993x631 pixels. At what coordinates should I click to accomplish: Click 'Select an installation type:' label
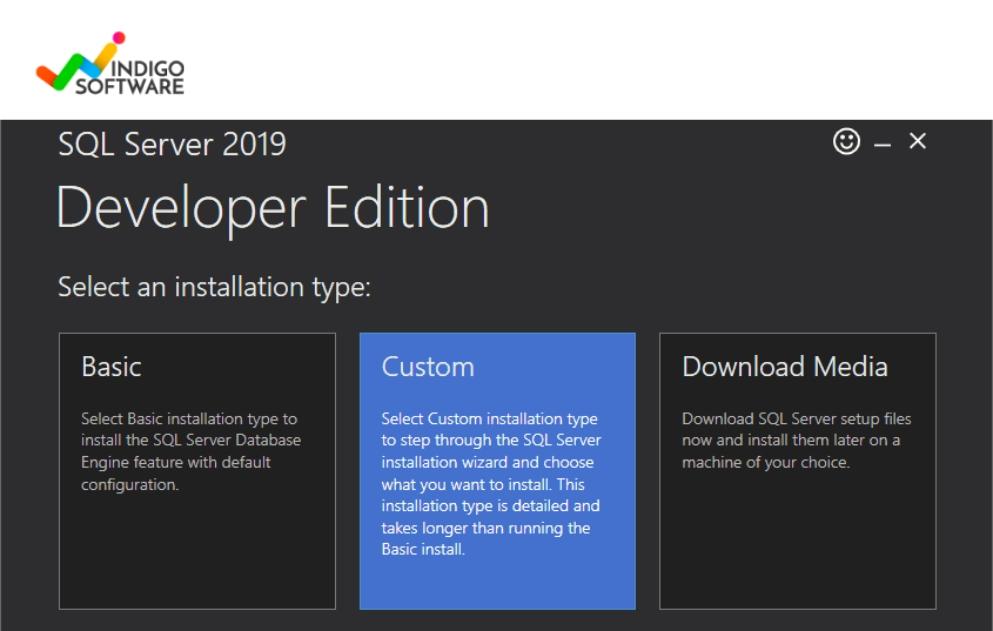(214, 287)
